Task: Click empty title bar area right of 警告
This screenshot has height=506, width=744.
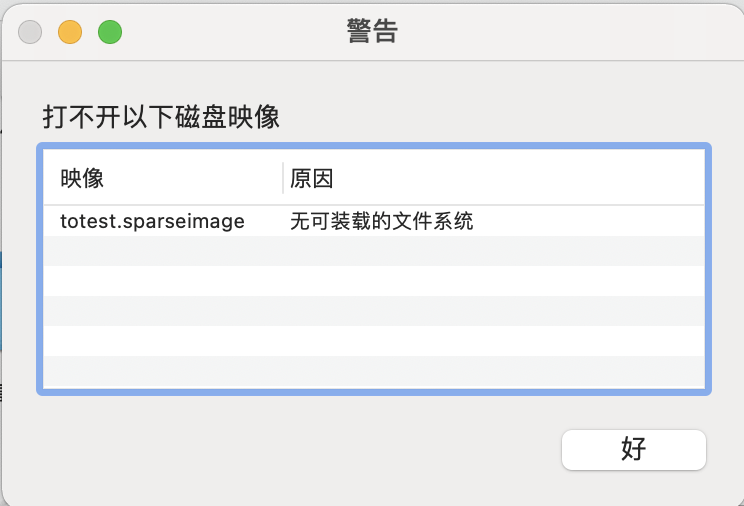Action: coord(560,32)
